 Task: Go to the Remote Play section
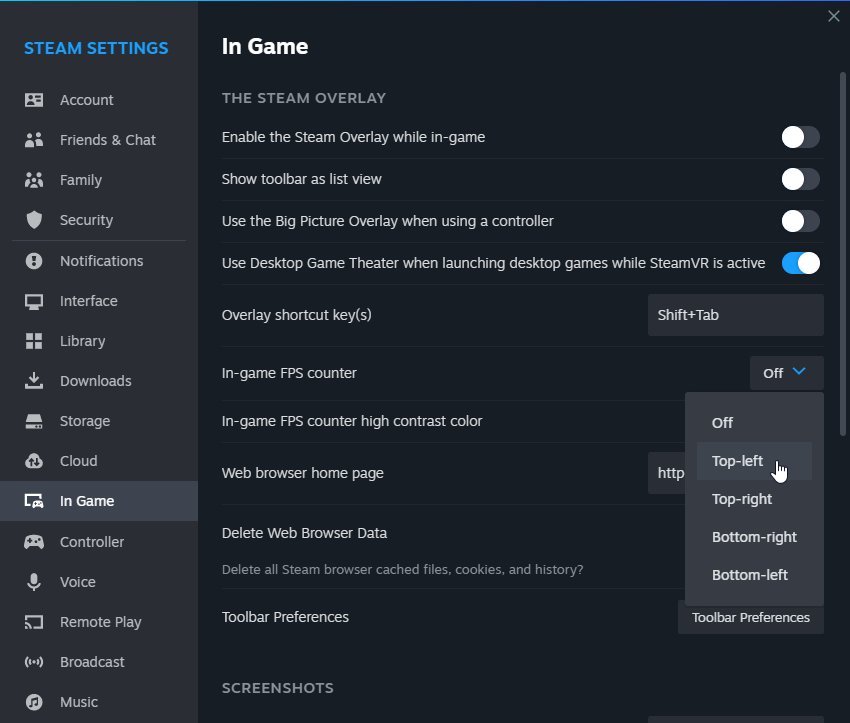[x=99, y=622]
